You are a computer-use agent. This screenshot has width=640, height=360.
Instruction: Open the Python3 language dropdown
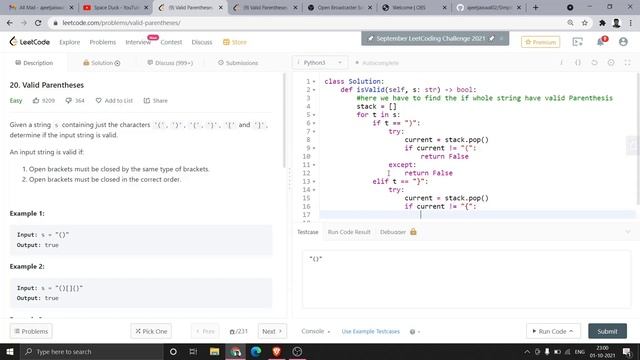320,62
